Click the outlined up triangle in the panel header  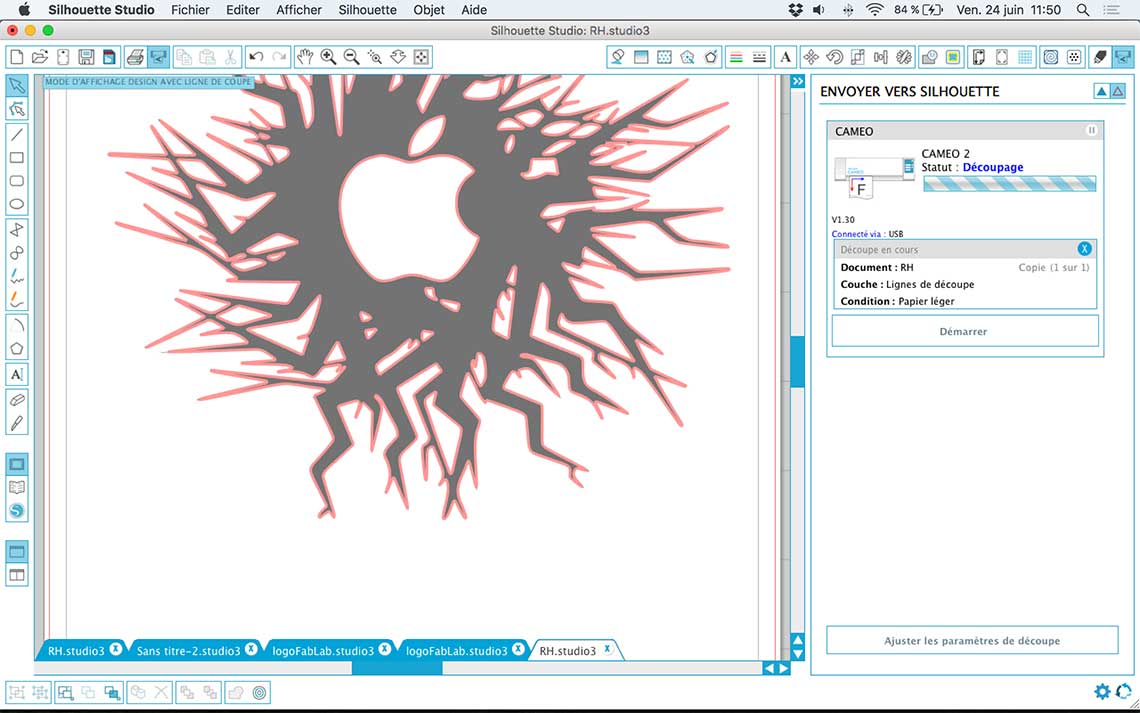tap(1118, 91)
